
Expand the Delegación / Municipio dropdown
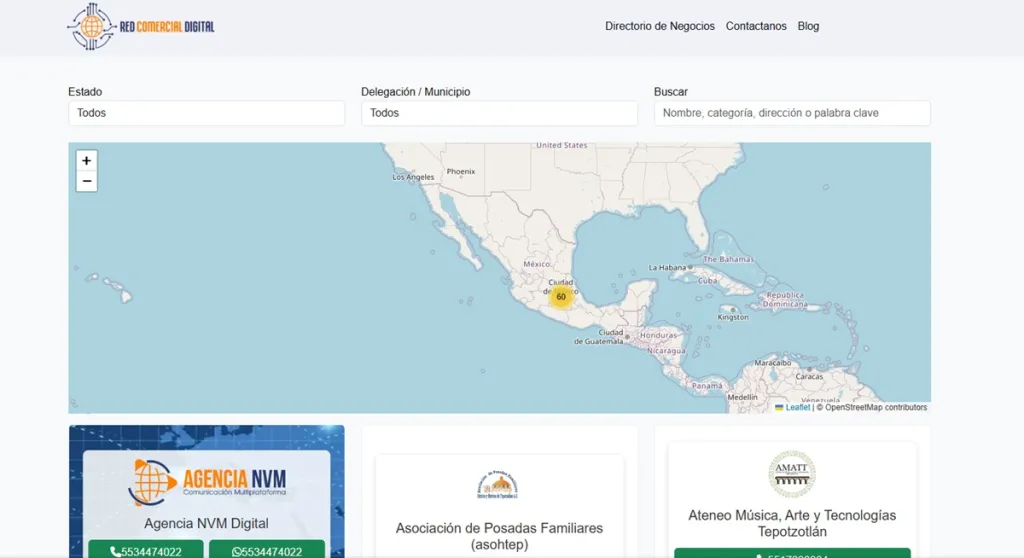pos(499,113)
